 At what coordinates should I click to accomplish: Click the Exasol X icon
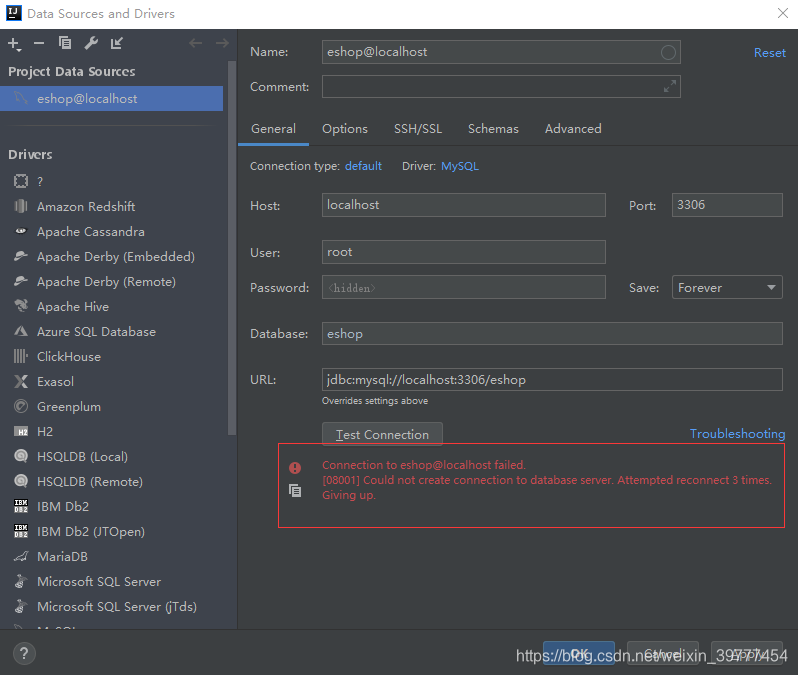click(x=21, y=381)
